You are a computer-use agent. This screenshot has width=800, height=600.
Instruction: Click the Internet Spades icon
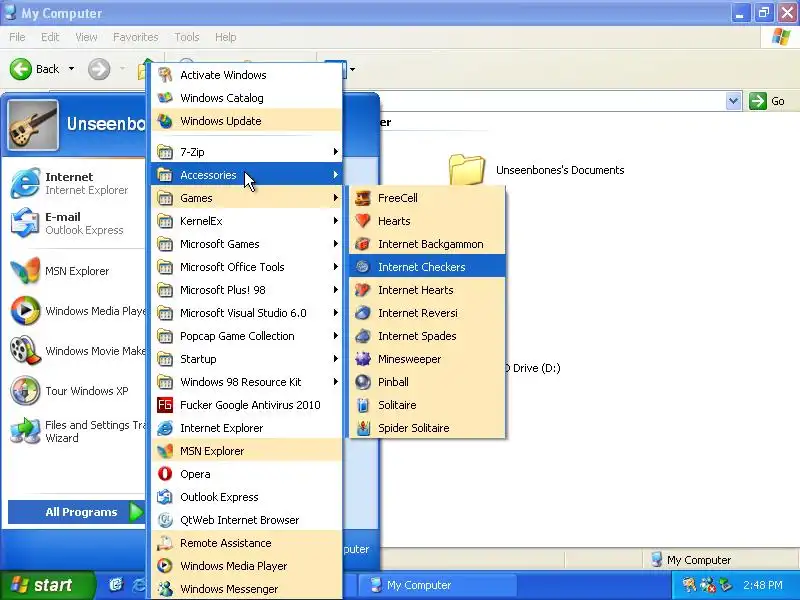pyautogui.click(x=363, y=336)
